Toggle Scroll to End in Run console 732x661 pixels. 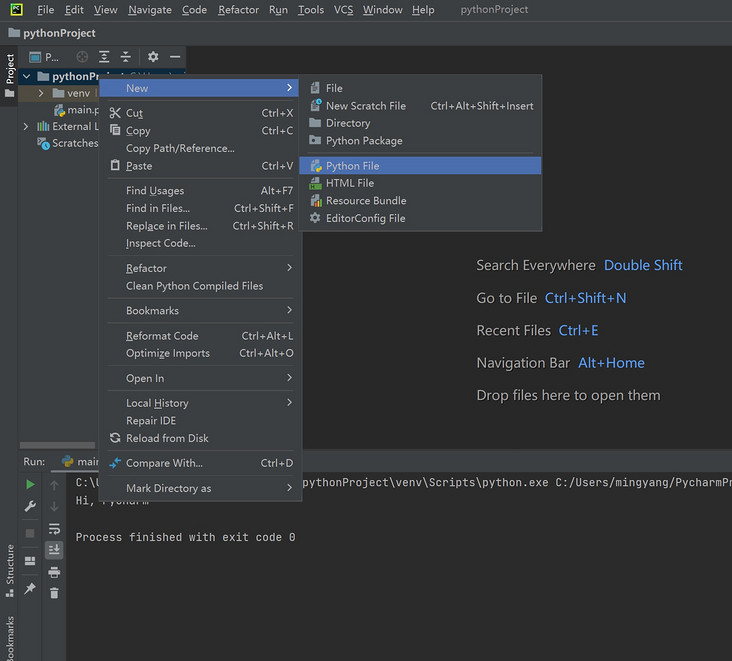(x=54, y=550)
